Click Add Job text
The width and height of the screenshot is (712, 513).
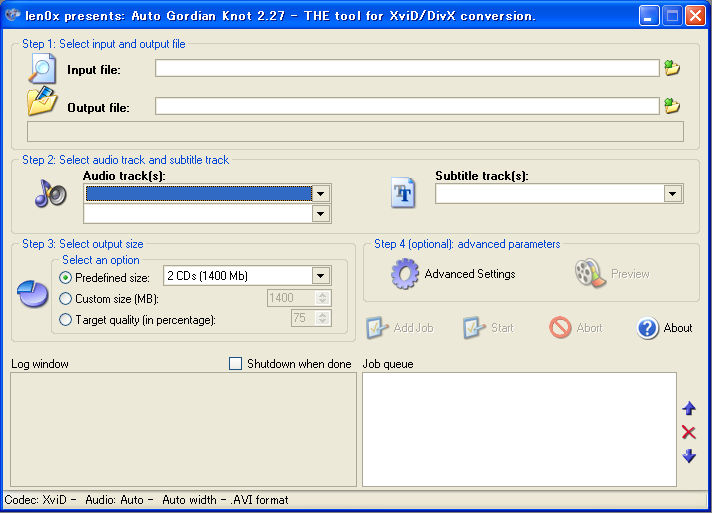coord(413,328)
